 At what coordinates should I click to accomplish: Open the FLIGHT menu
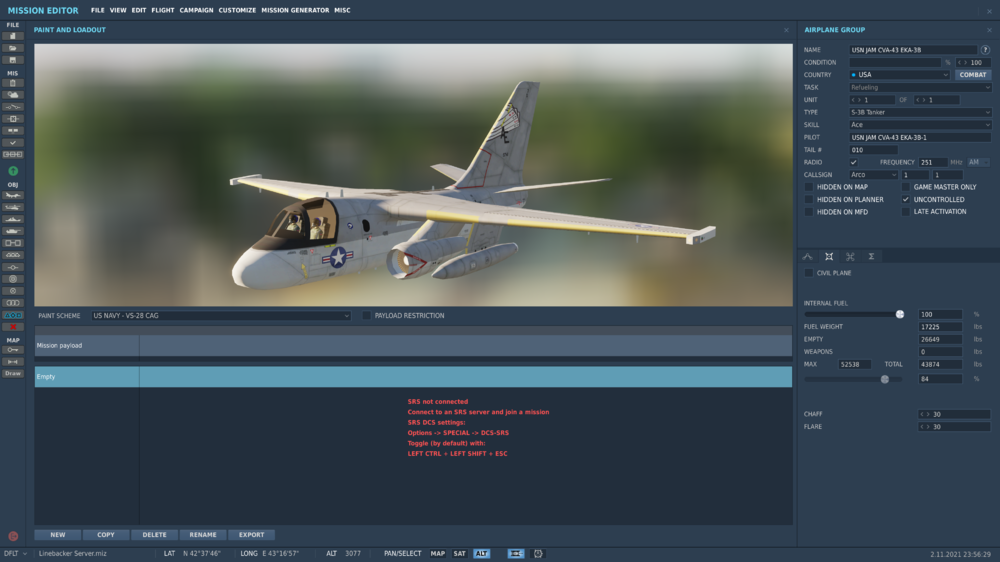point(163,10)
